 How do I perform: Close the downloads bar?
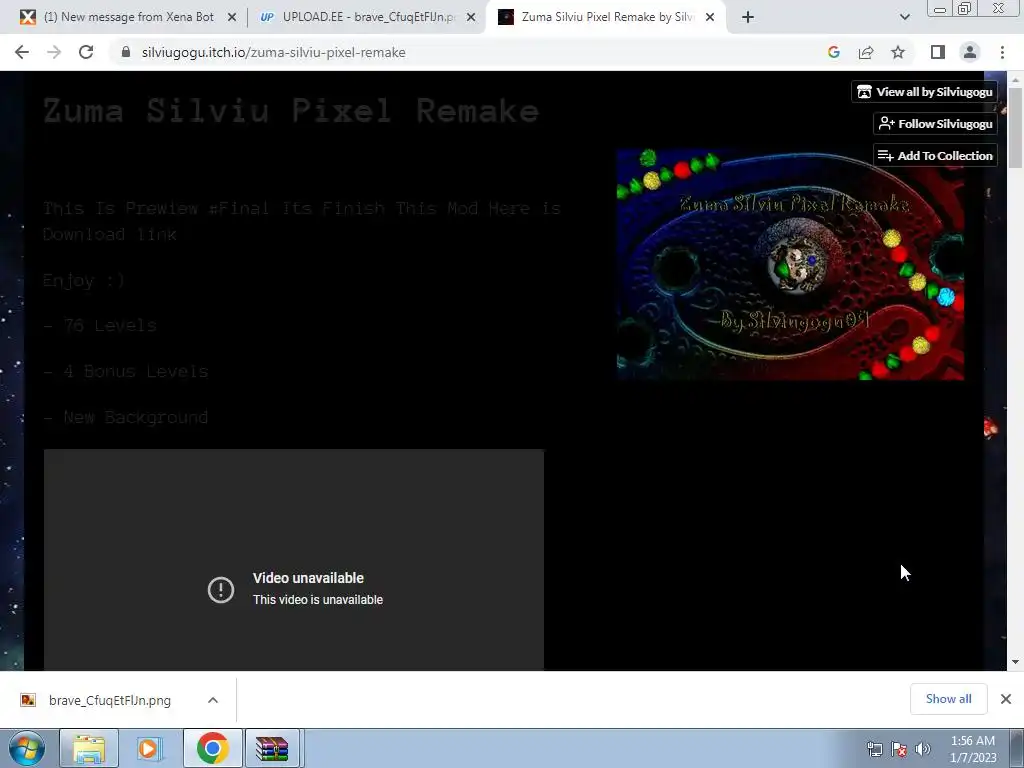1006,699
